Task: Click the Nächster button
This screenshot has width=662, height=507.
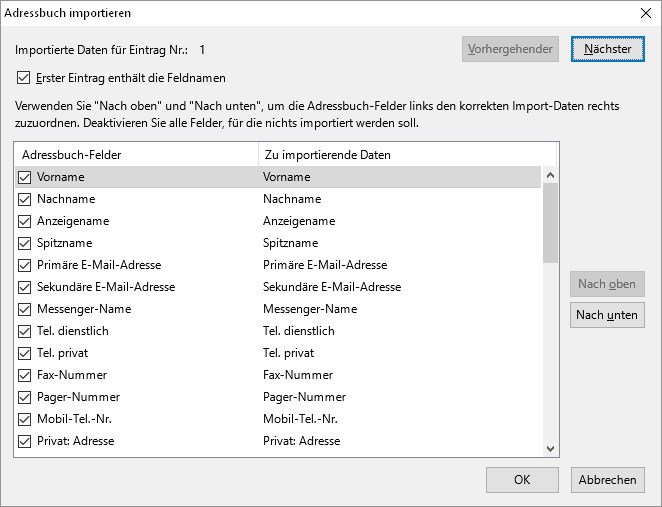Action: [x=607, y=48]
